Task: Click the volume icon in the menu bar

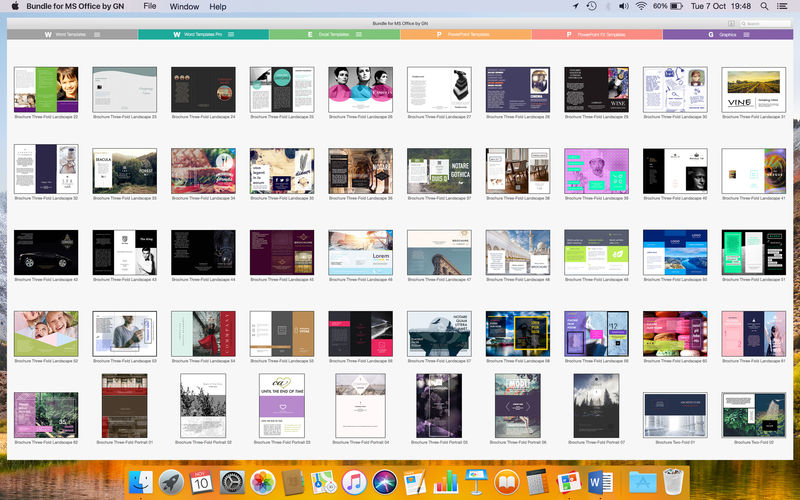Action: pyautogui.click(x=623, y=6)
